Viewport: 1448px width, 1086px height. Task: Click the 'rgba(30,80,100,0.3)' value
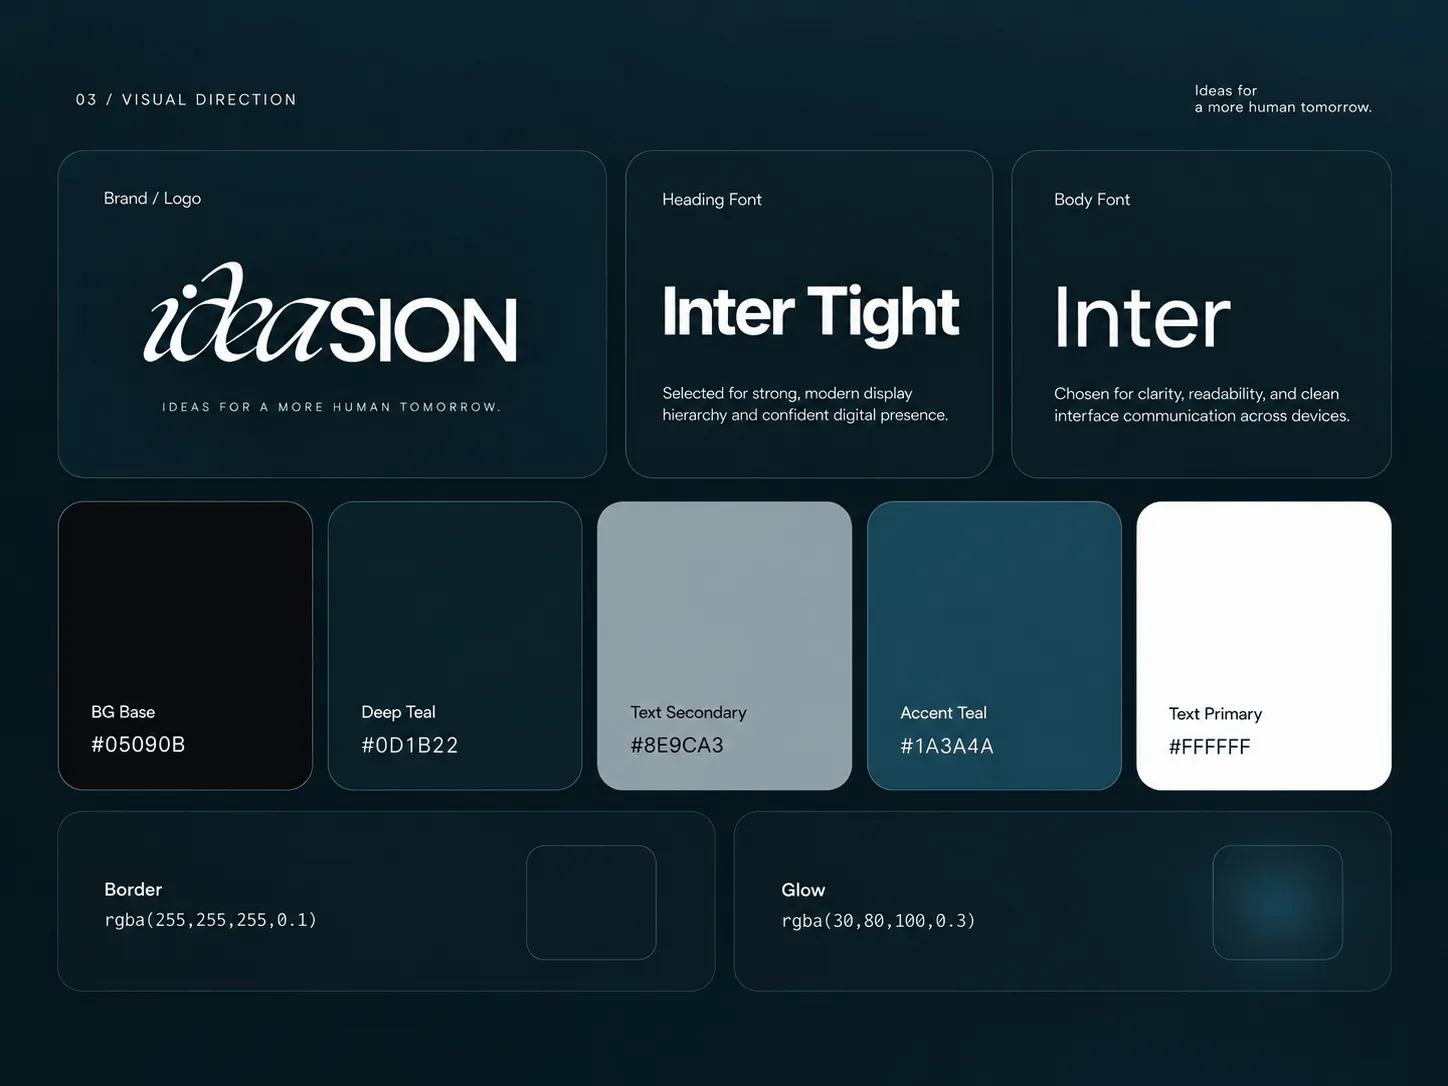click(x=878, y=921)
